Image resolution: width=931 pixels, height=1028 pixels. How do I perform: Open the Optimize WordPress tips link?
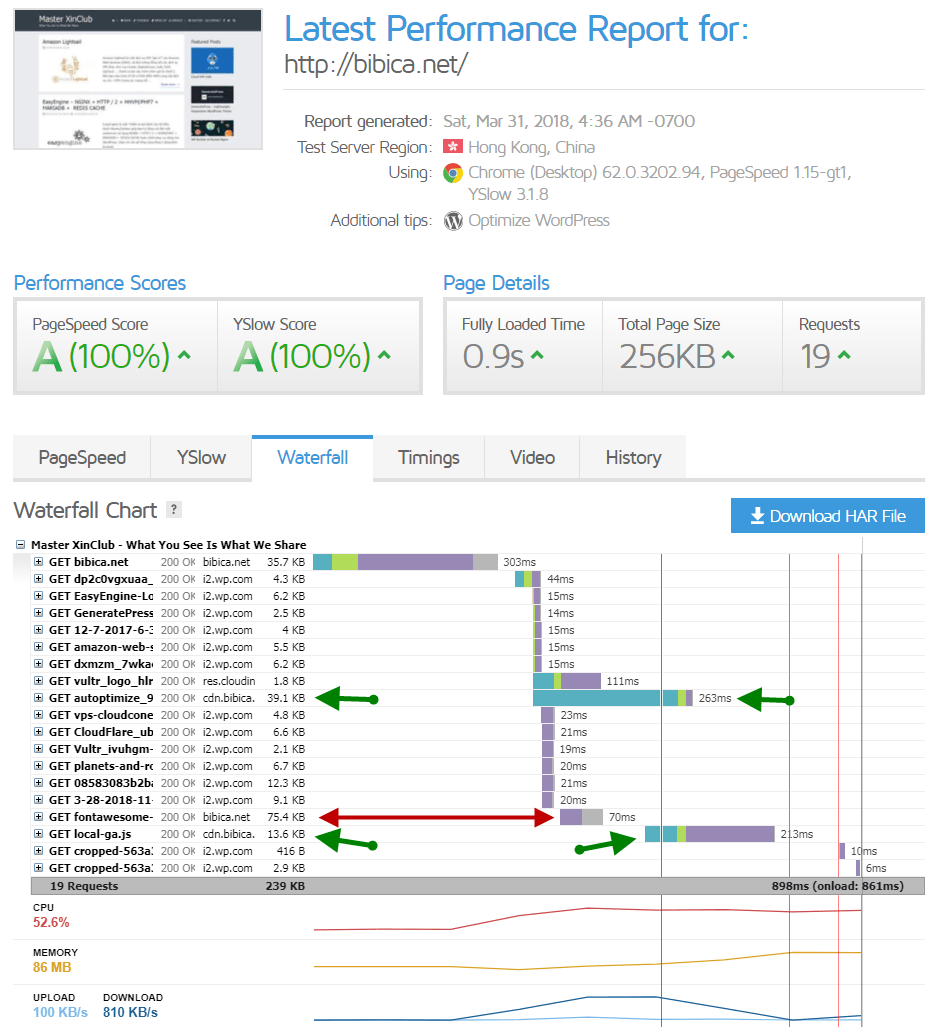(x=539, y=221)
